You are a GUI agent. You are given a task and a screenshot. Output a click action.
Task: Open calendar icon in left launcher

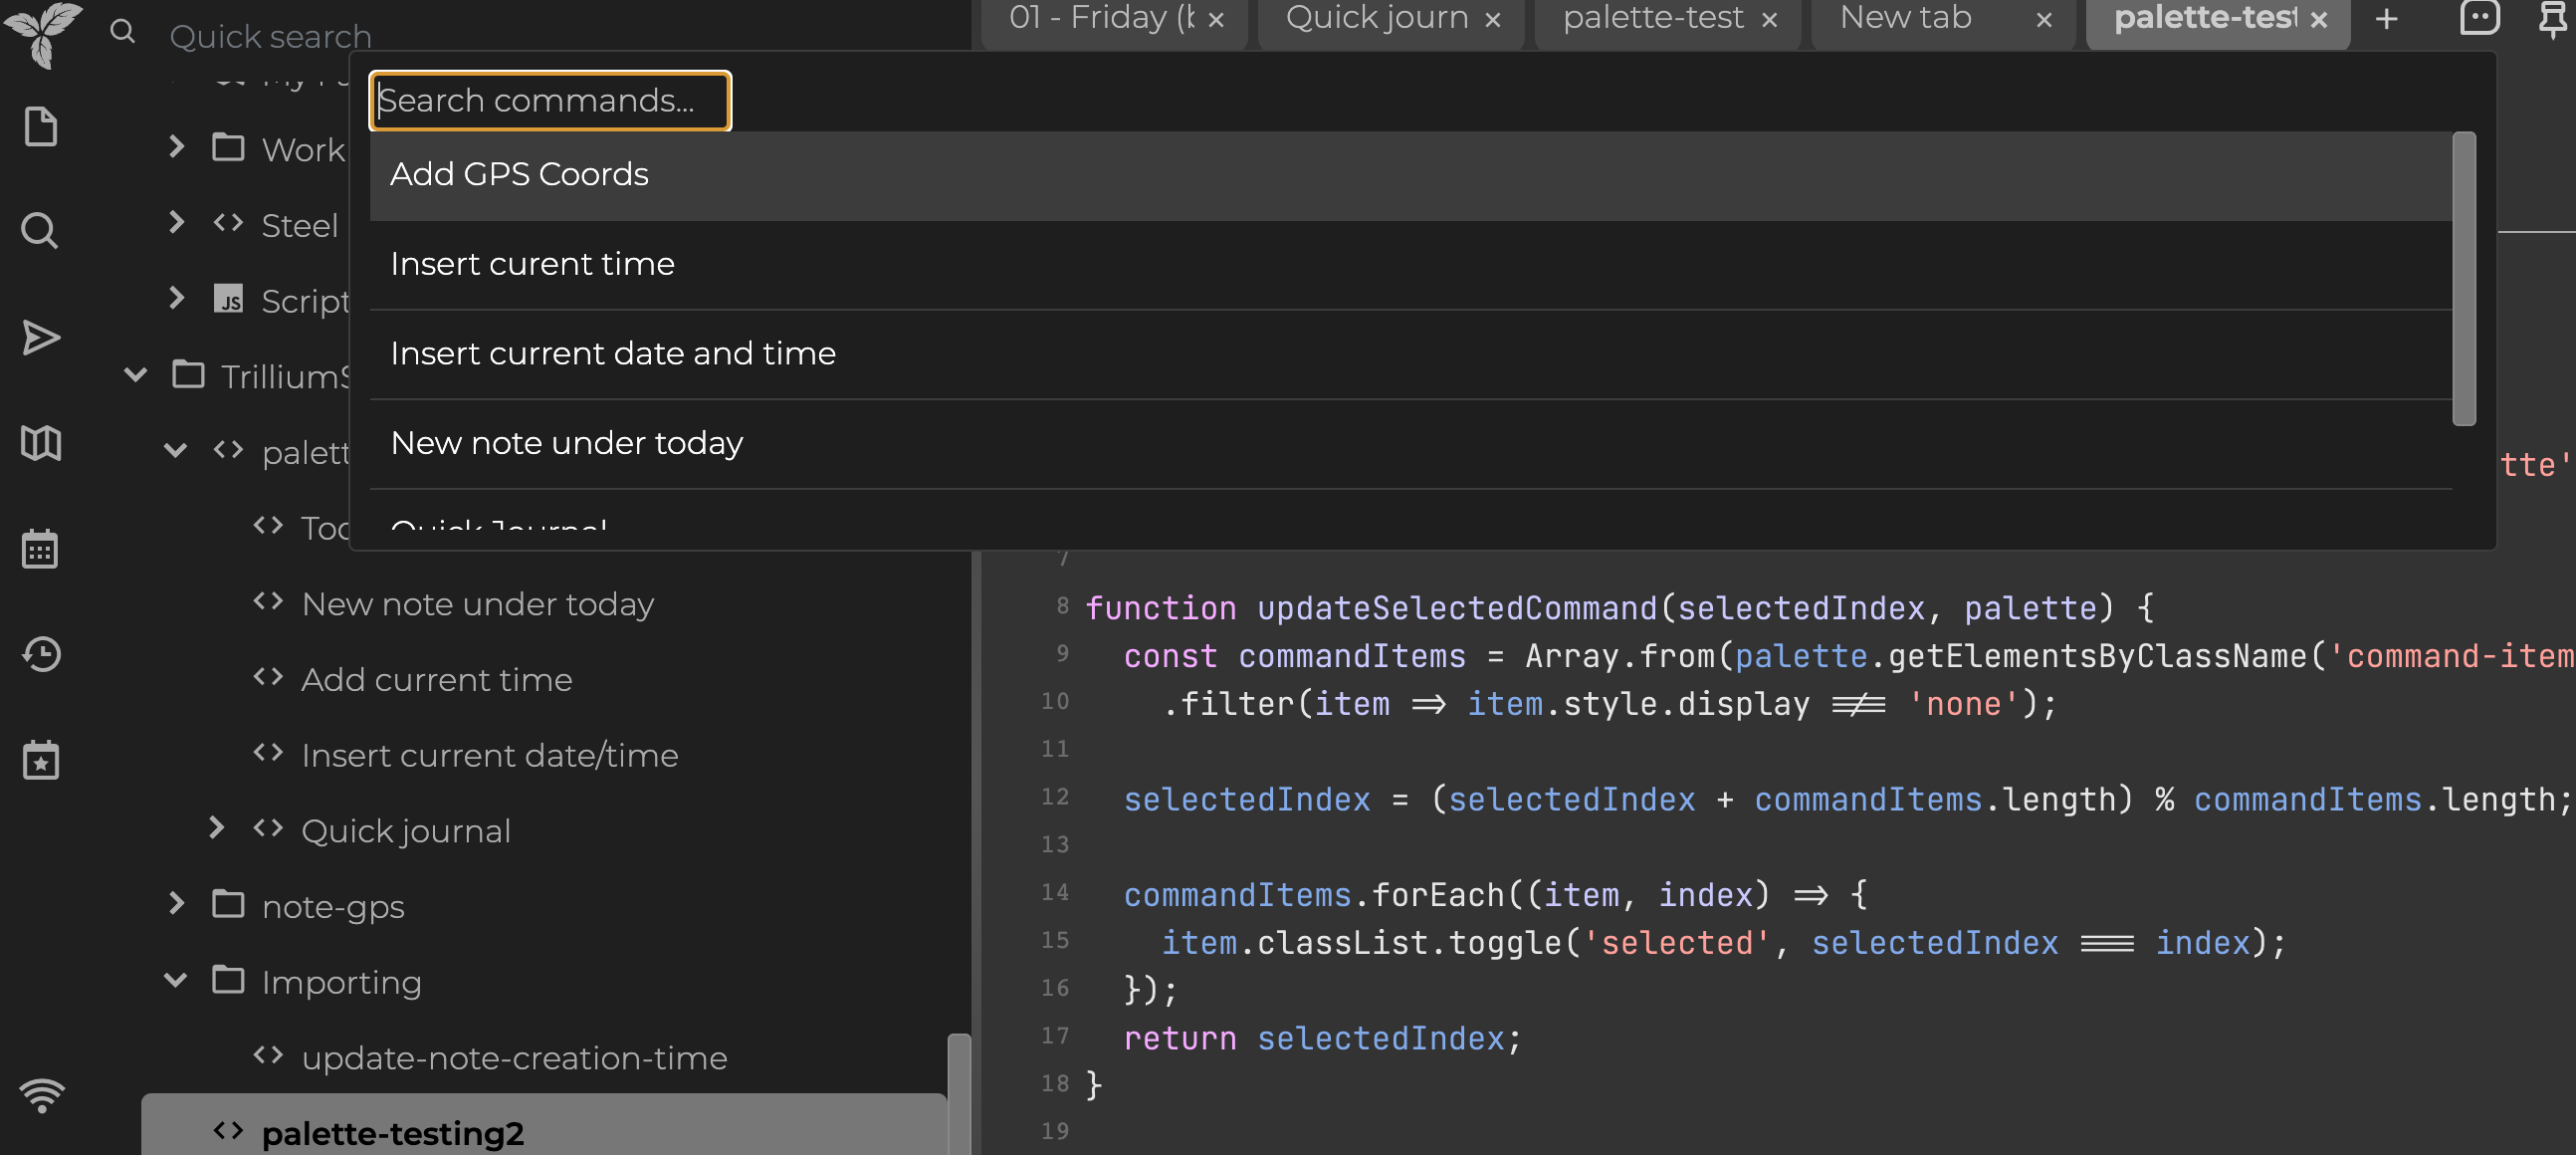click(x=40, y=549)
